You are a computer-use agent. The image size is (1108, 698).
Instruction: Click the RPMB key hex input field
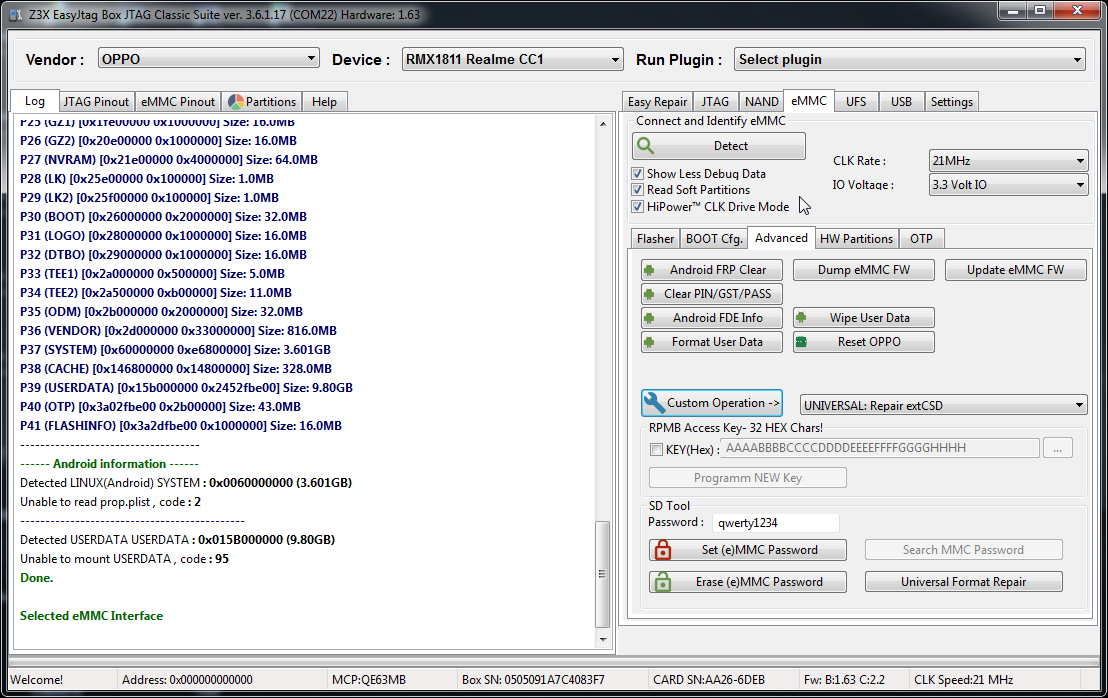click(x=880, y=448)
